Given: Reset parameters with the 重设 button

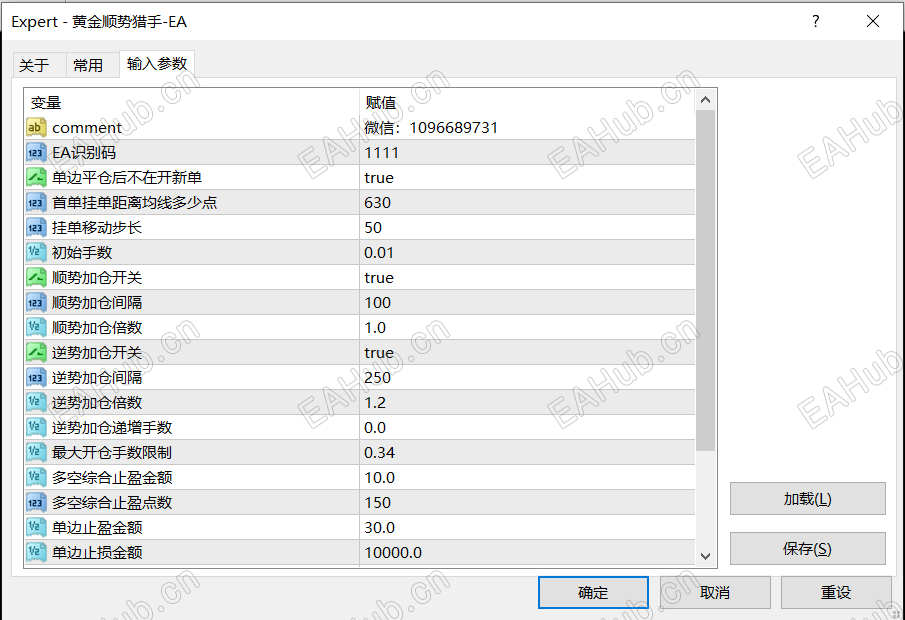Looking at the screenshot, I should click(x=836, y=592).
